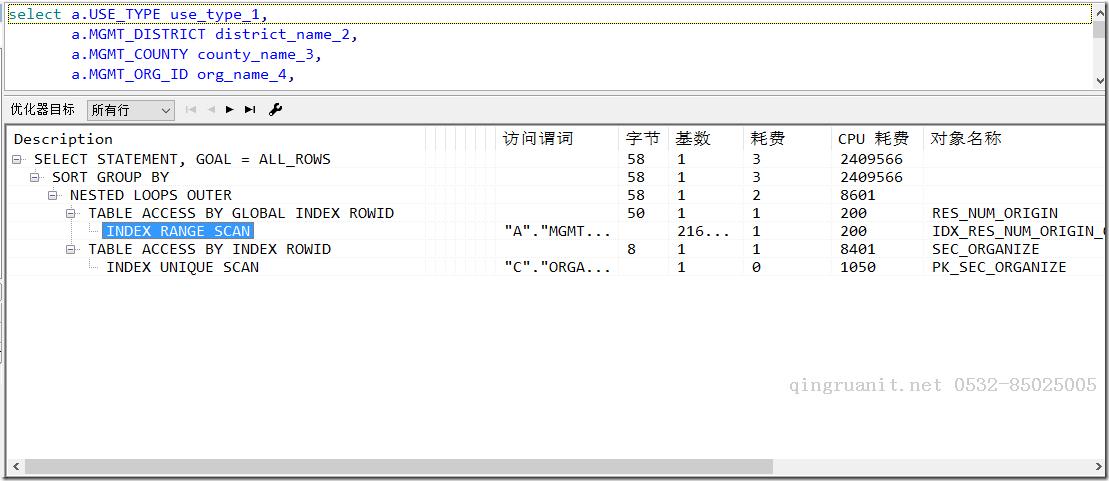Screen dimensions: 1109x481
Task: Click the plan horizontal scrollbar thumb
Action: tap(398, 467)
